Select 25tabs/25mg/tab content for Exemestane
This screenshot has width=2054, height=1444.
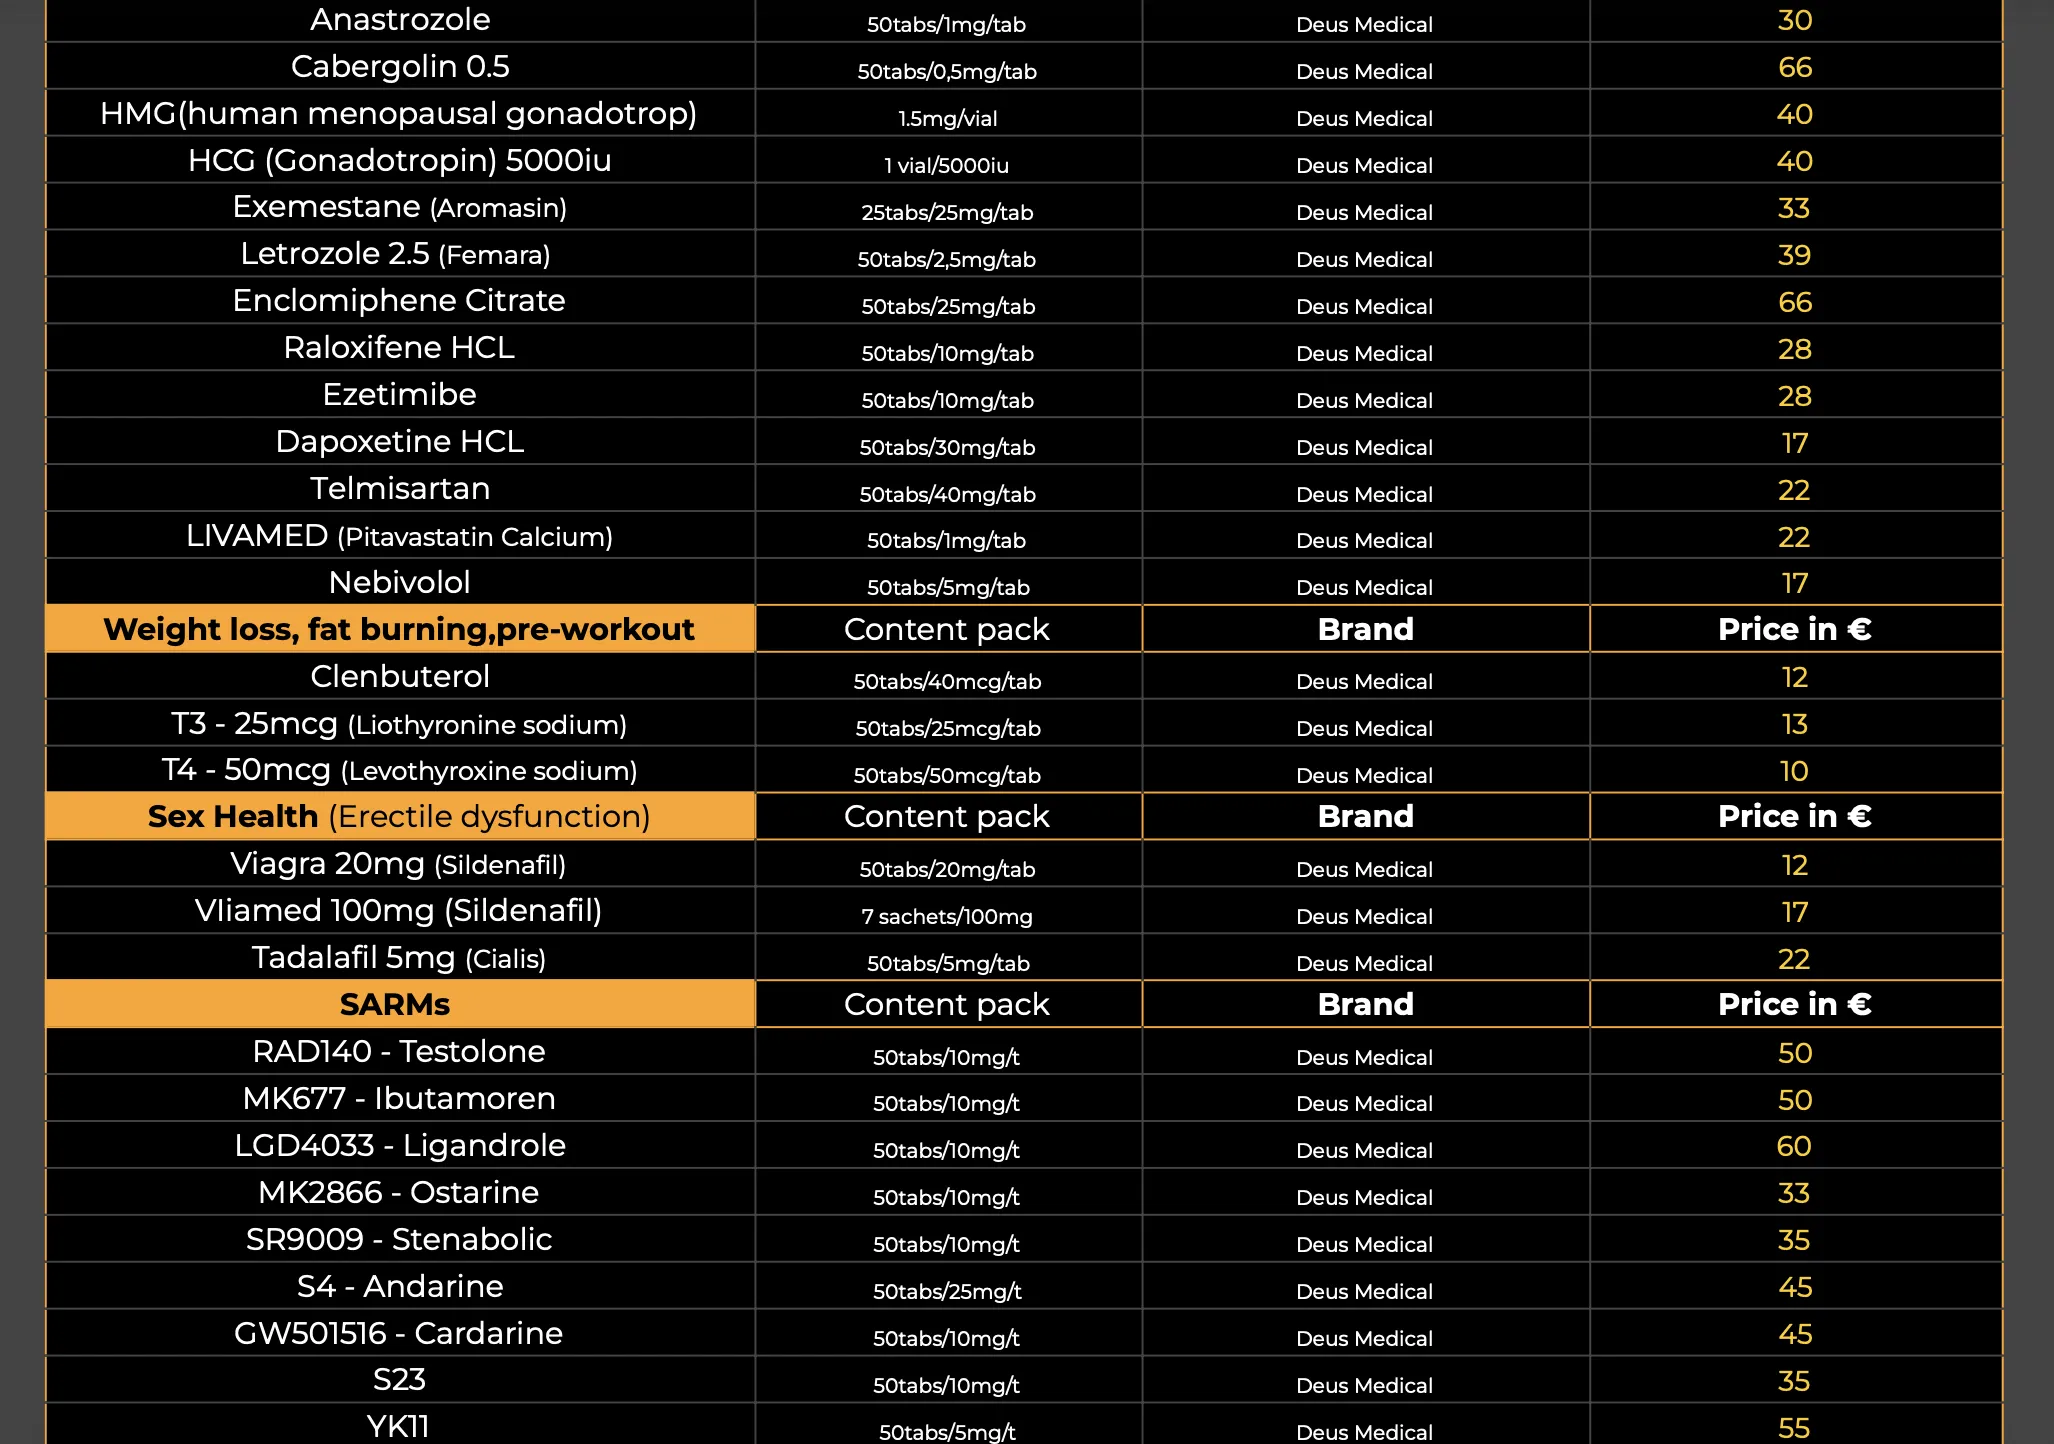point(947,213)
